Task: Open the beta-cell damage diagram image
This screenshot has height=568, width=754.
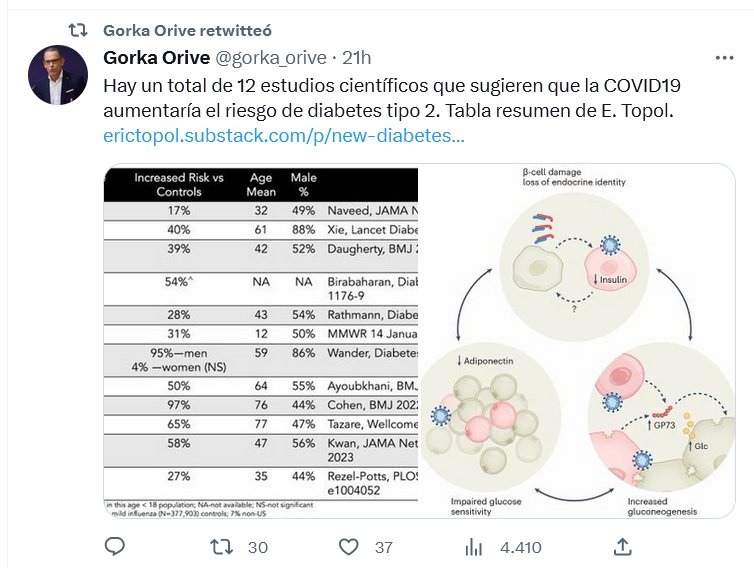Action: pos(585,340)
